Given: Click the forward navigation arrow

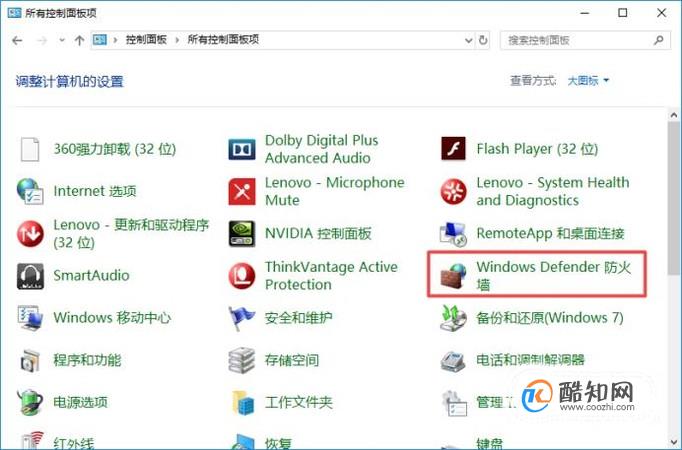Looking at the screenshot, I should tap(42, 40).
